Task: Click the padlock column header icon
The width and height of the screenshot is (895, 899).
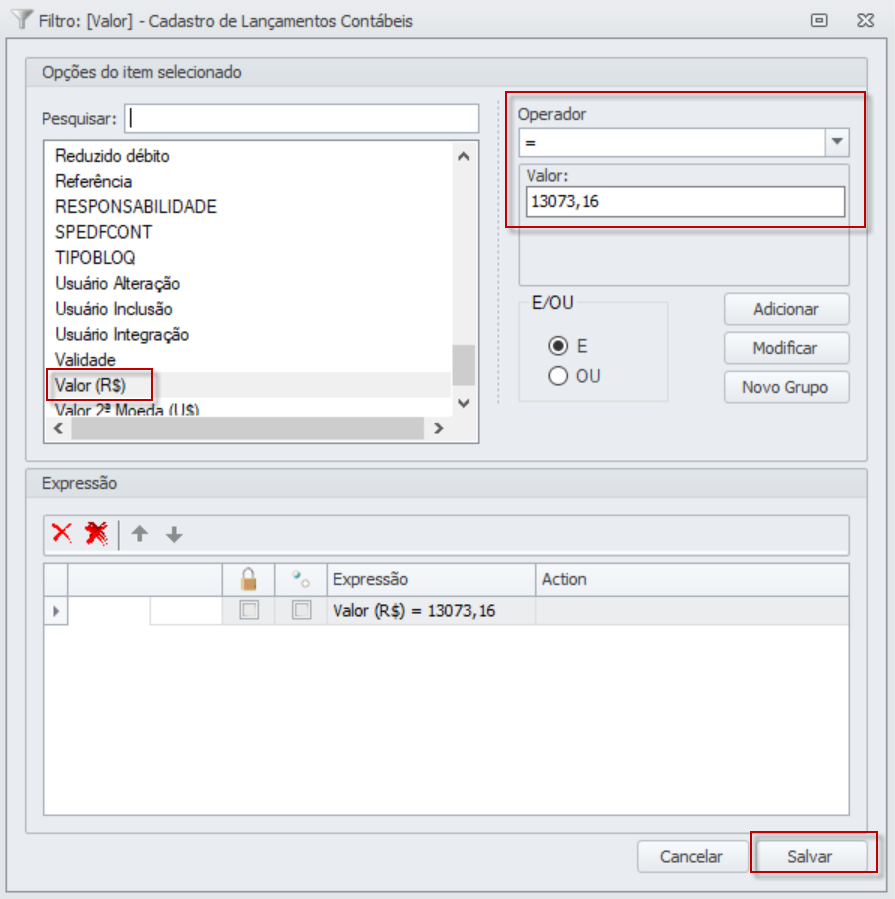Action: point(248,579)
